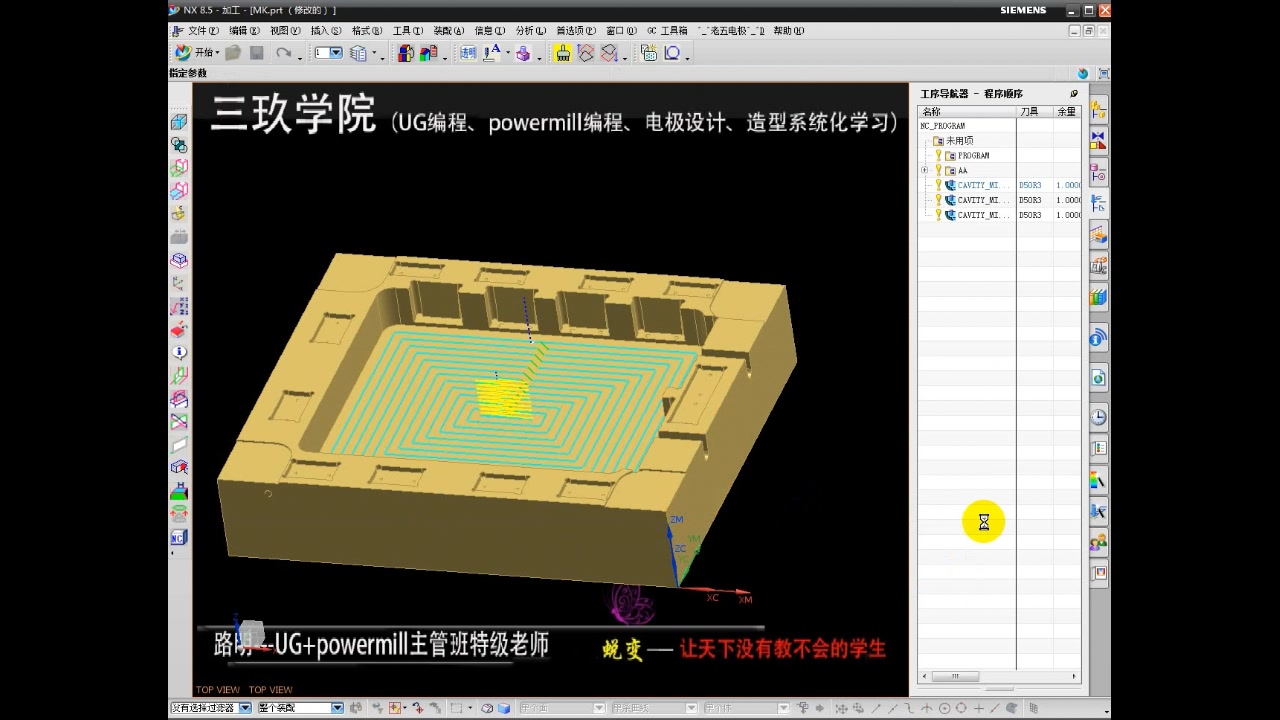Click the open file folder icon
The height and width of the screenshot is (720, 1280).
click(233, 53)
